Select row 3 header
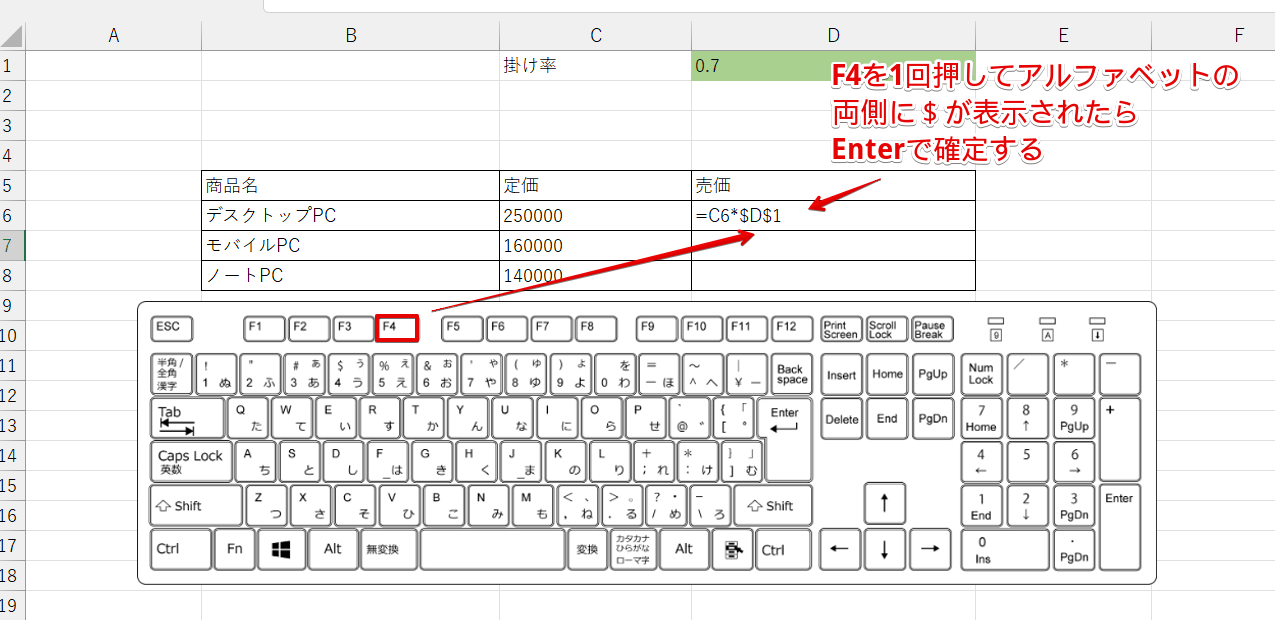Screen dimensions: 1275x620 pos(12,126)
